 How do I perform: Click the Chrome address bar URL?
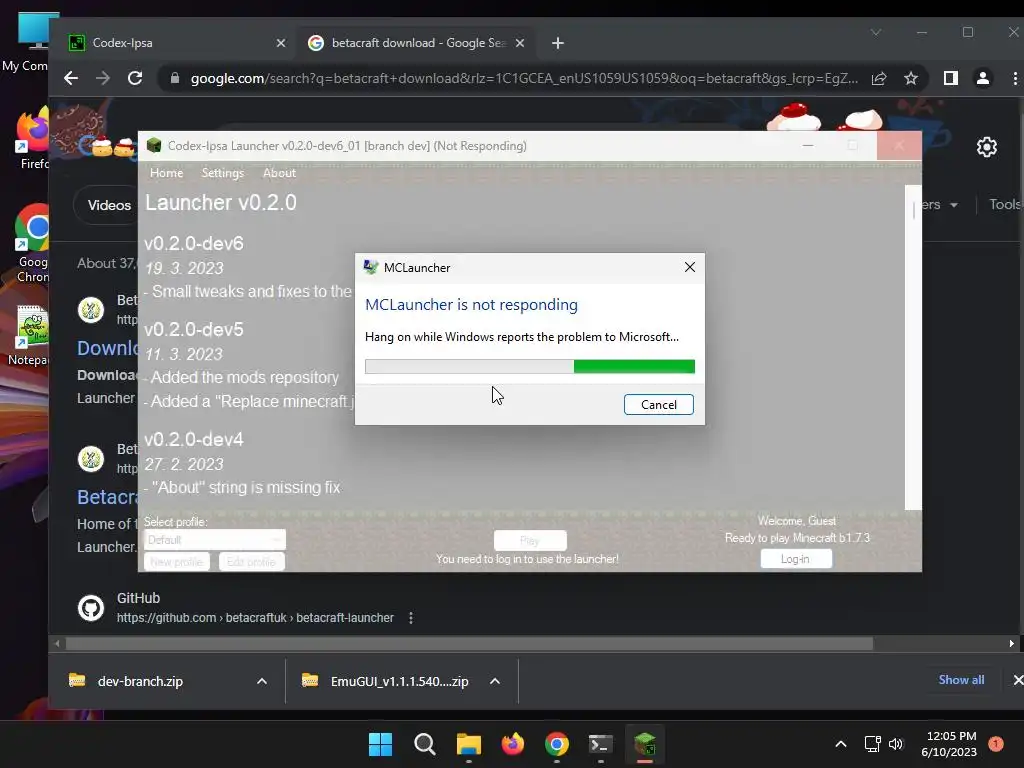tap(524, 78)
